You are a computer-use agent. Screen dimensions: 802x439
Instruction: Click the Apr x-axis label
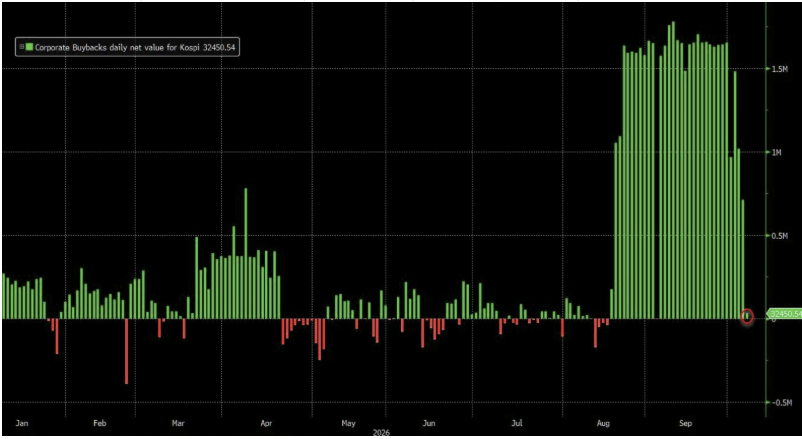coord(266,423)
